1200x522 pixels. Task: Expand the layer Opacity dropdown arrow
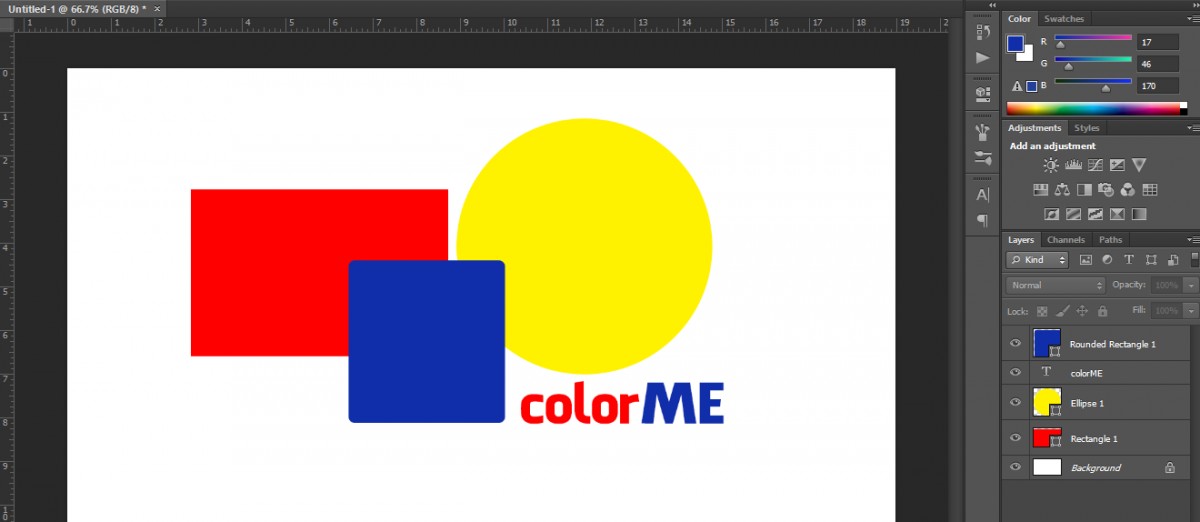tap(1190, 285)
